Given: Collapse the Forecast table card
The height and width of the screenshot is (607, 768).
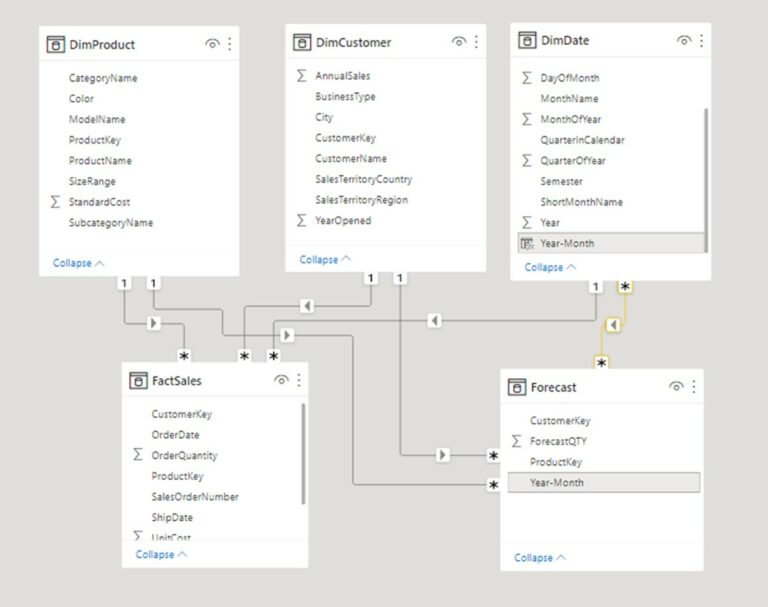Looking at the screenshot, I should pyautogui.click(x=540, y=557).
